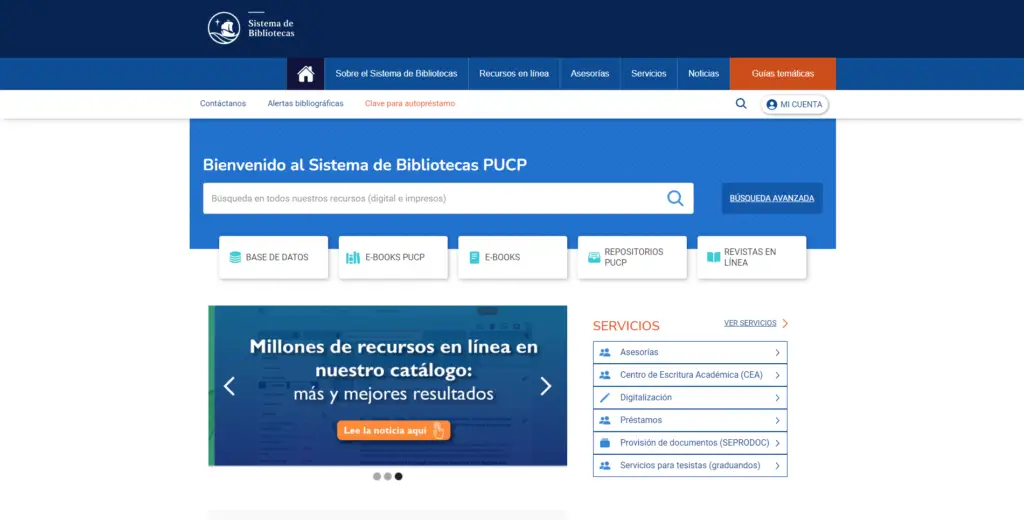Image resolution: width=1024 pixels, height=520 pixels.
Task: Click the pencil icon beside Digitalización
Action: coord(605,397)
